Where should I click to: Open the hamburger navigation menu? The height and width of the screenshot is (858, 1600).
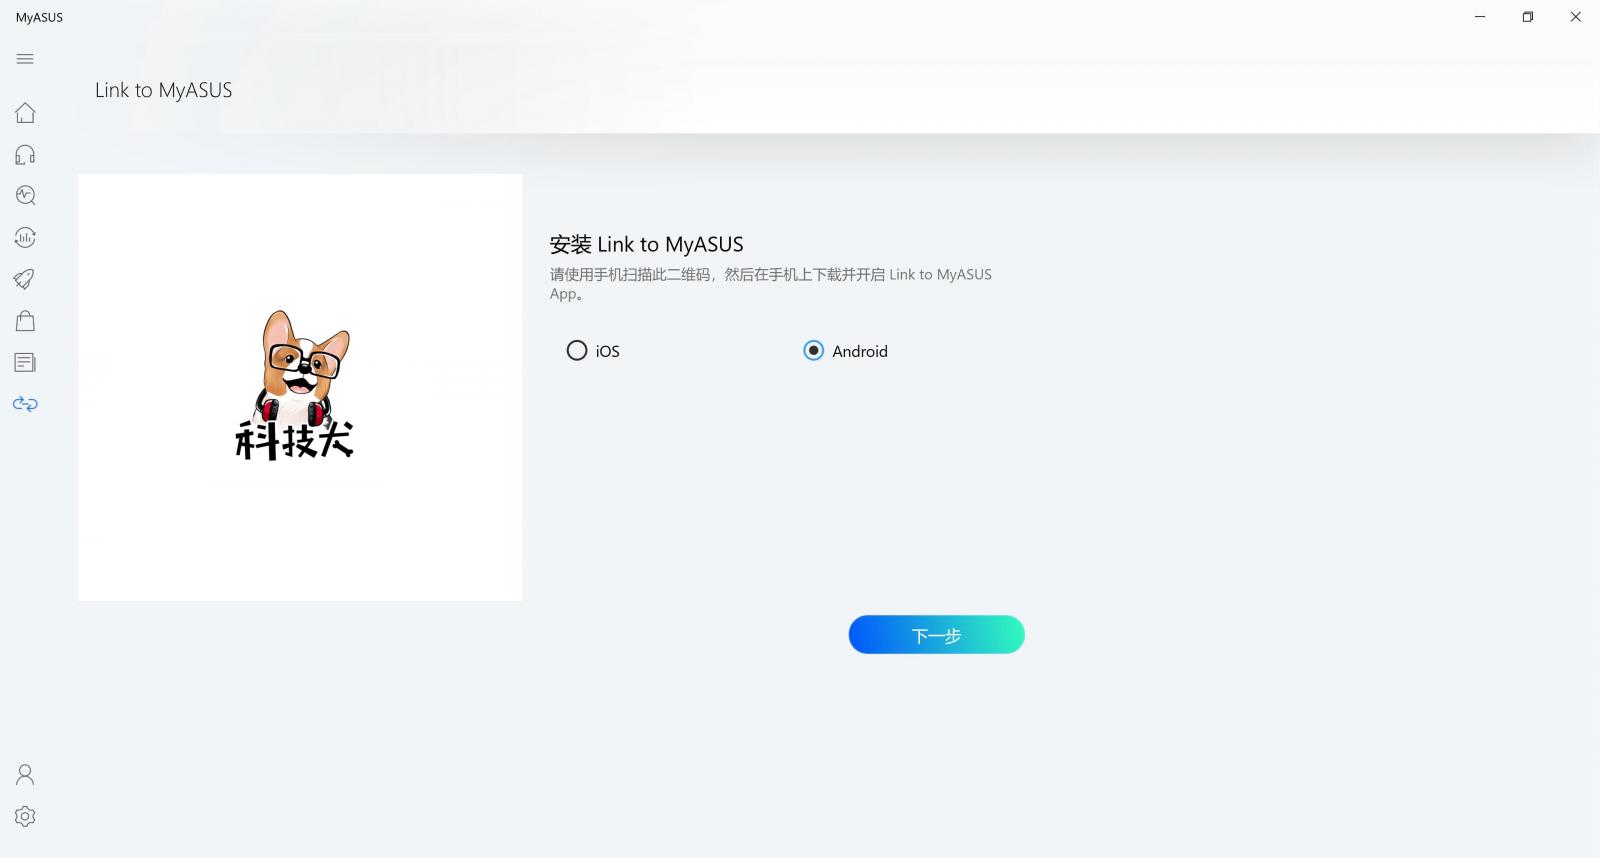(x=25, y=59)
